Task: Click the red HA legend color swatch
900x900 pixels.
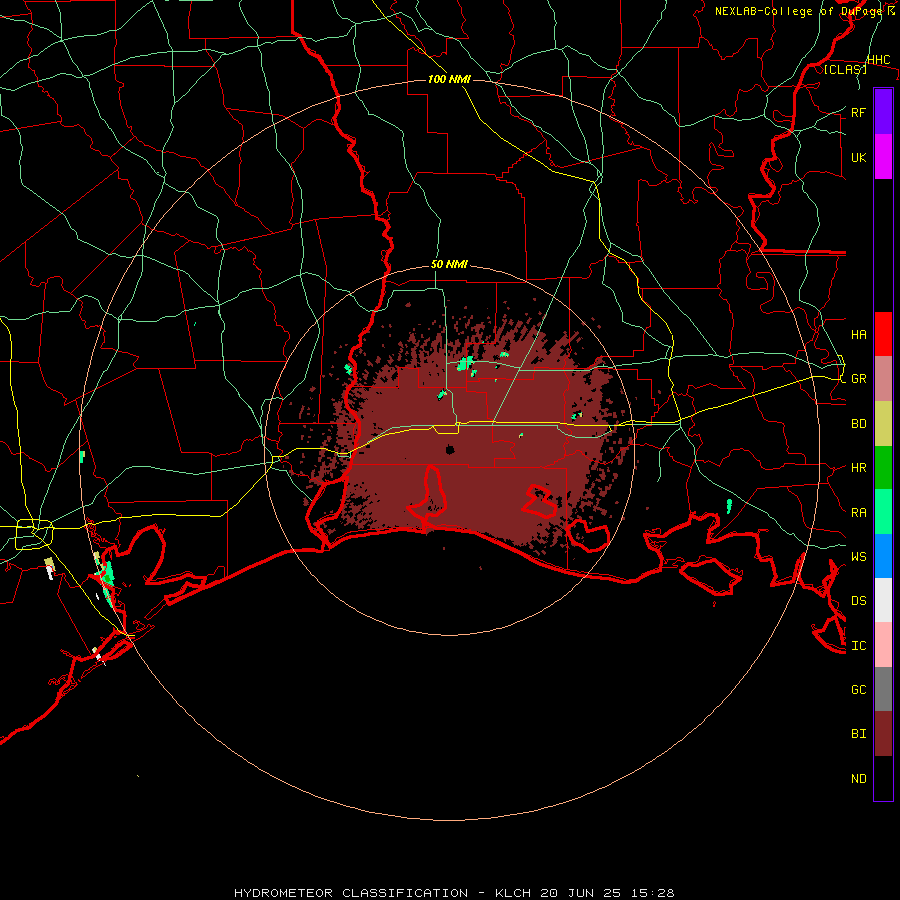Action: tap(883, 334)
